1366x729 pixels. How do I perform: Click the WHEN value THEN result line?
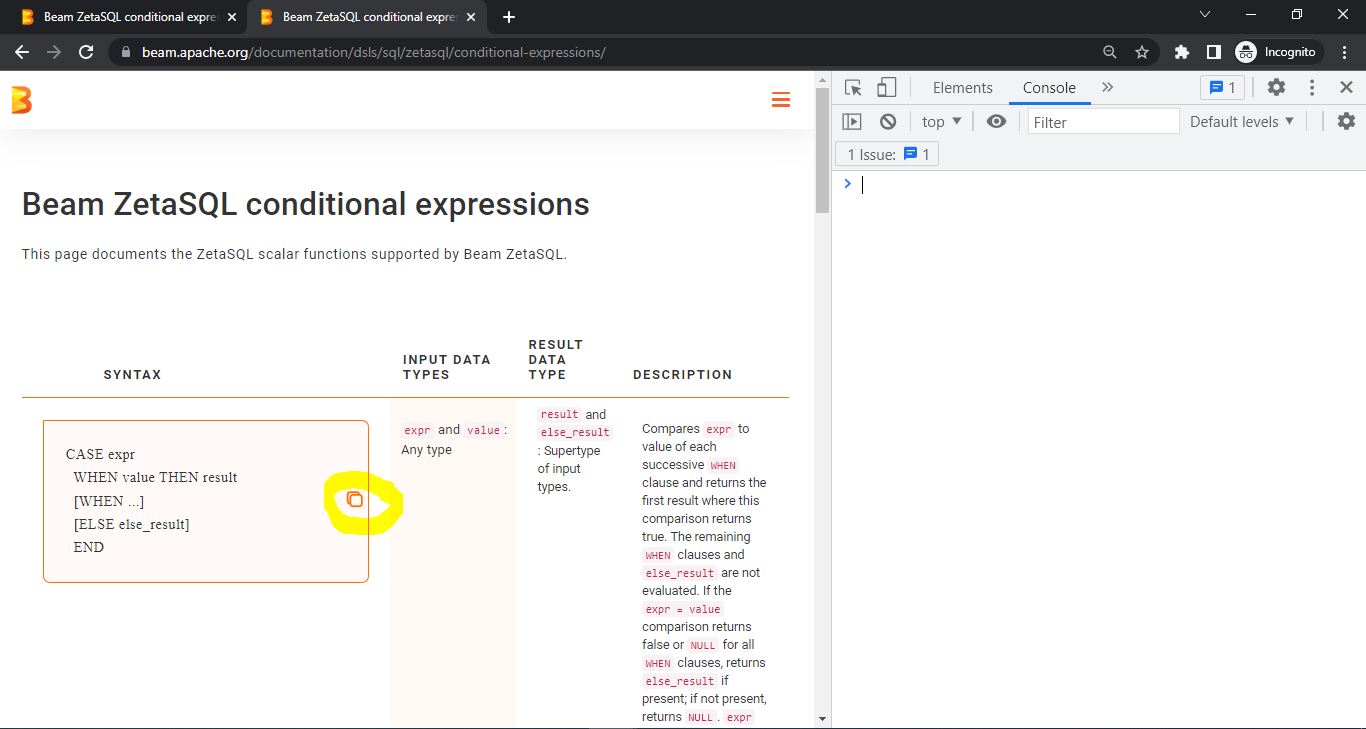(x=155, y=477)
